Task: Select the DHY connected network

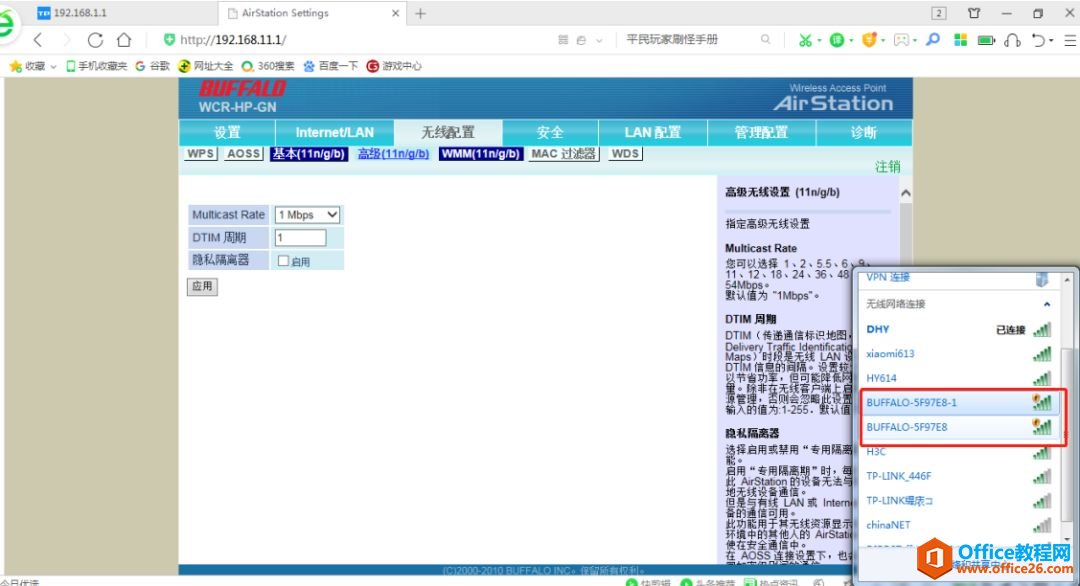Action: (x=959, y=330)
